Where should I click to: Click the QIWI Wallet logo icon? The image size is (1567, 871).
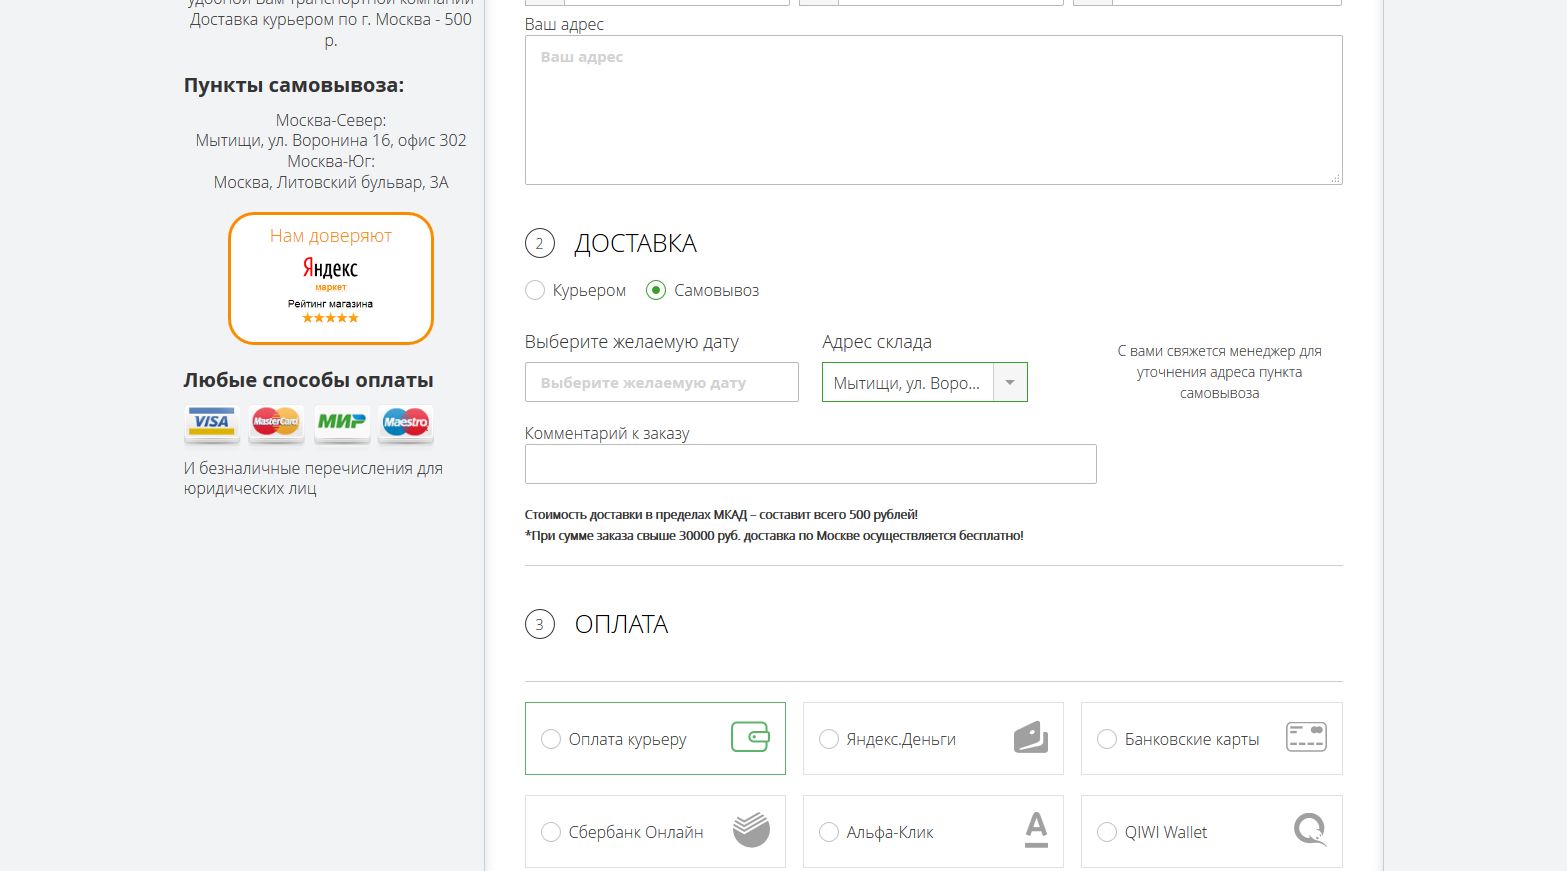point(1309,830)
